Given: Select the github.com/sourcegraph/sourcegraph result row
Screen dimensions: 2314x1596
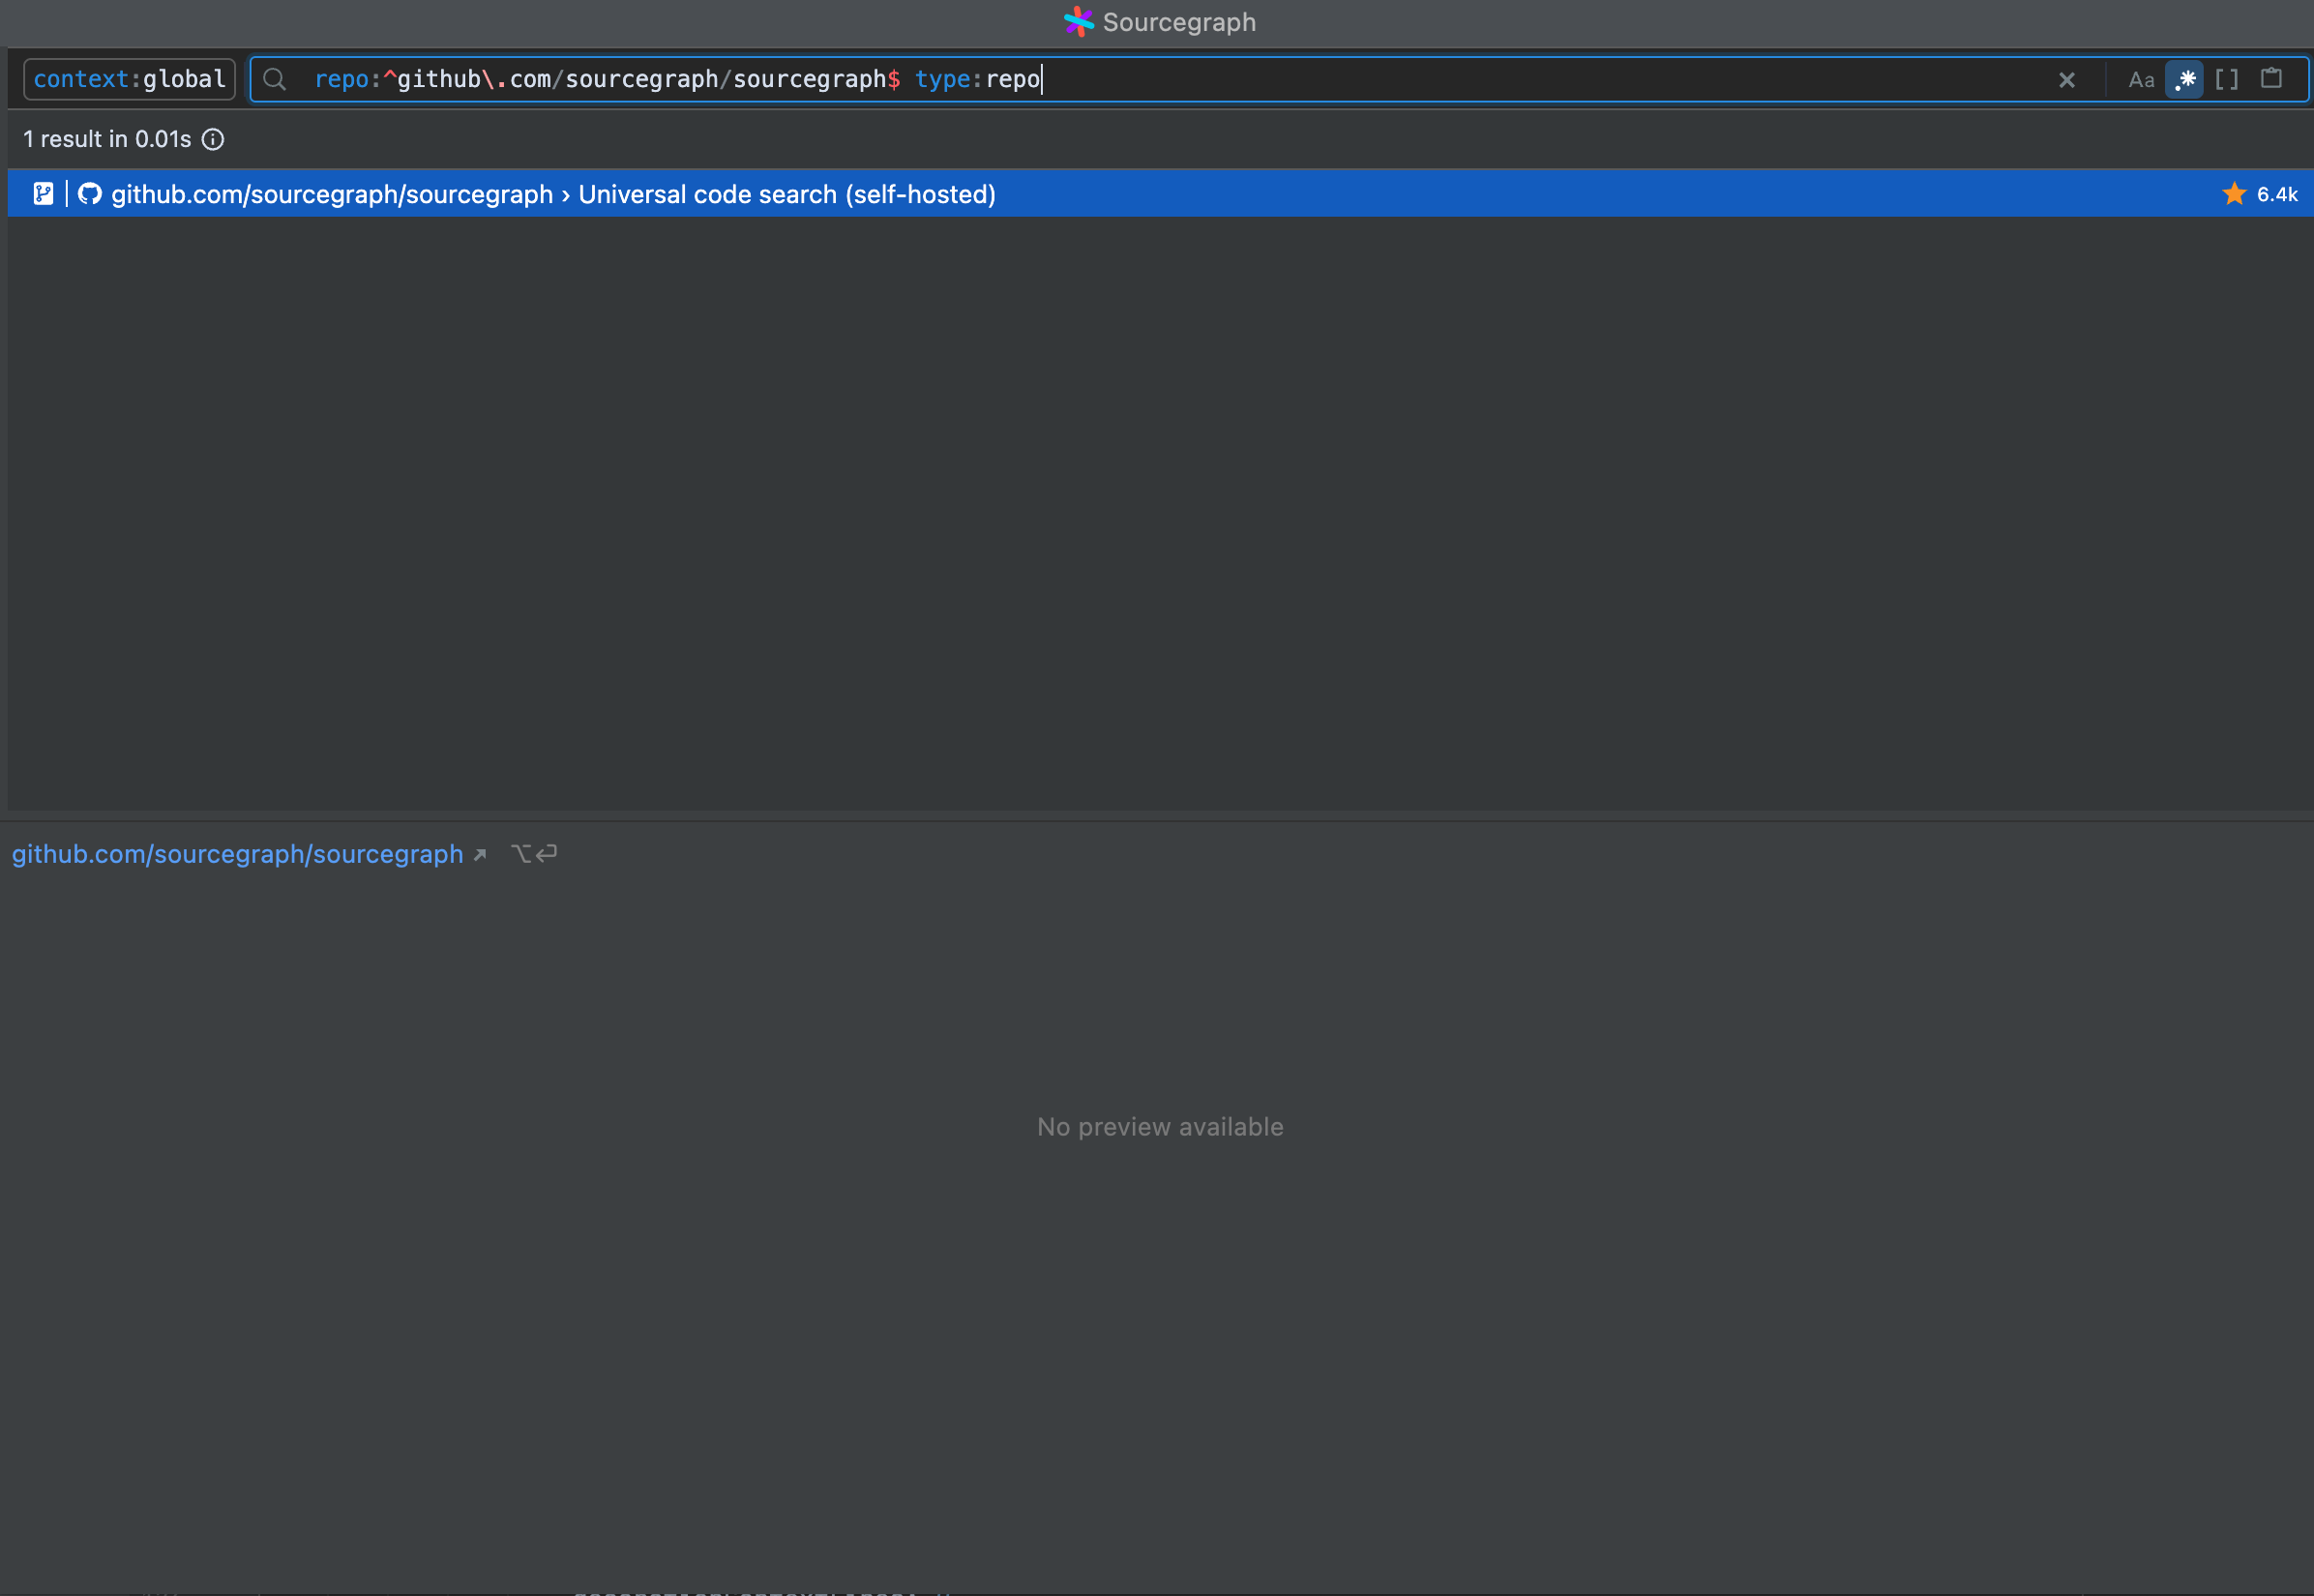Looking at the screenshot, I should pyautogui.click(x=1160, y=193).
